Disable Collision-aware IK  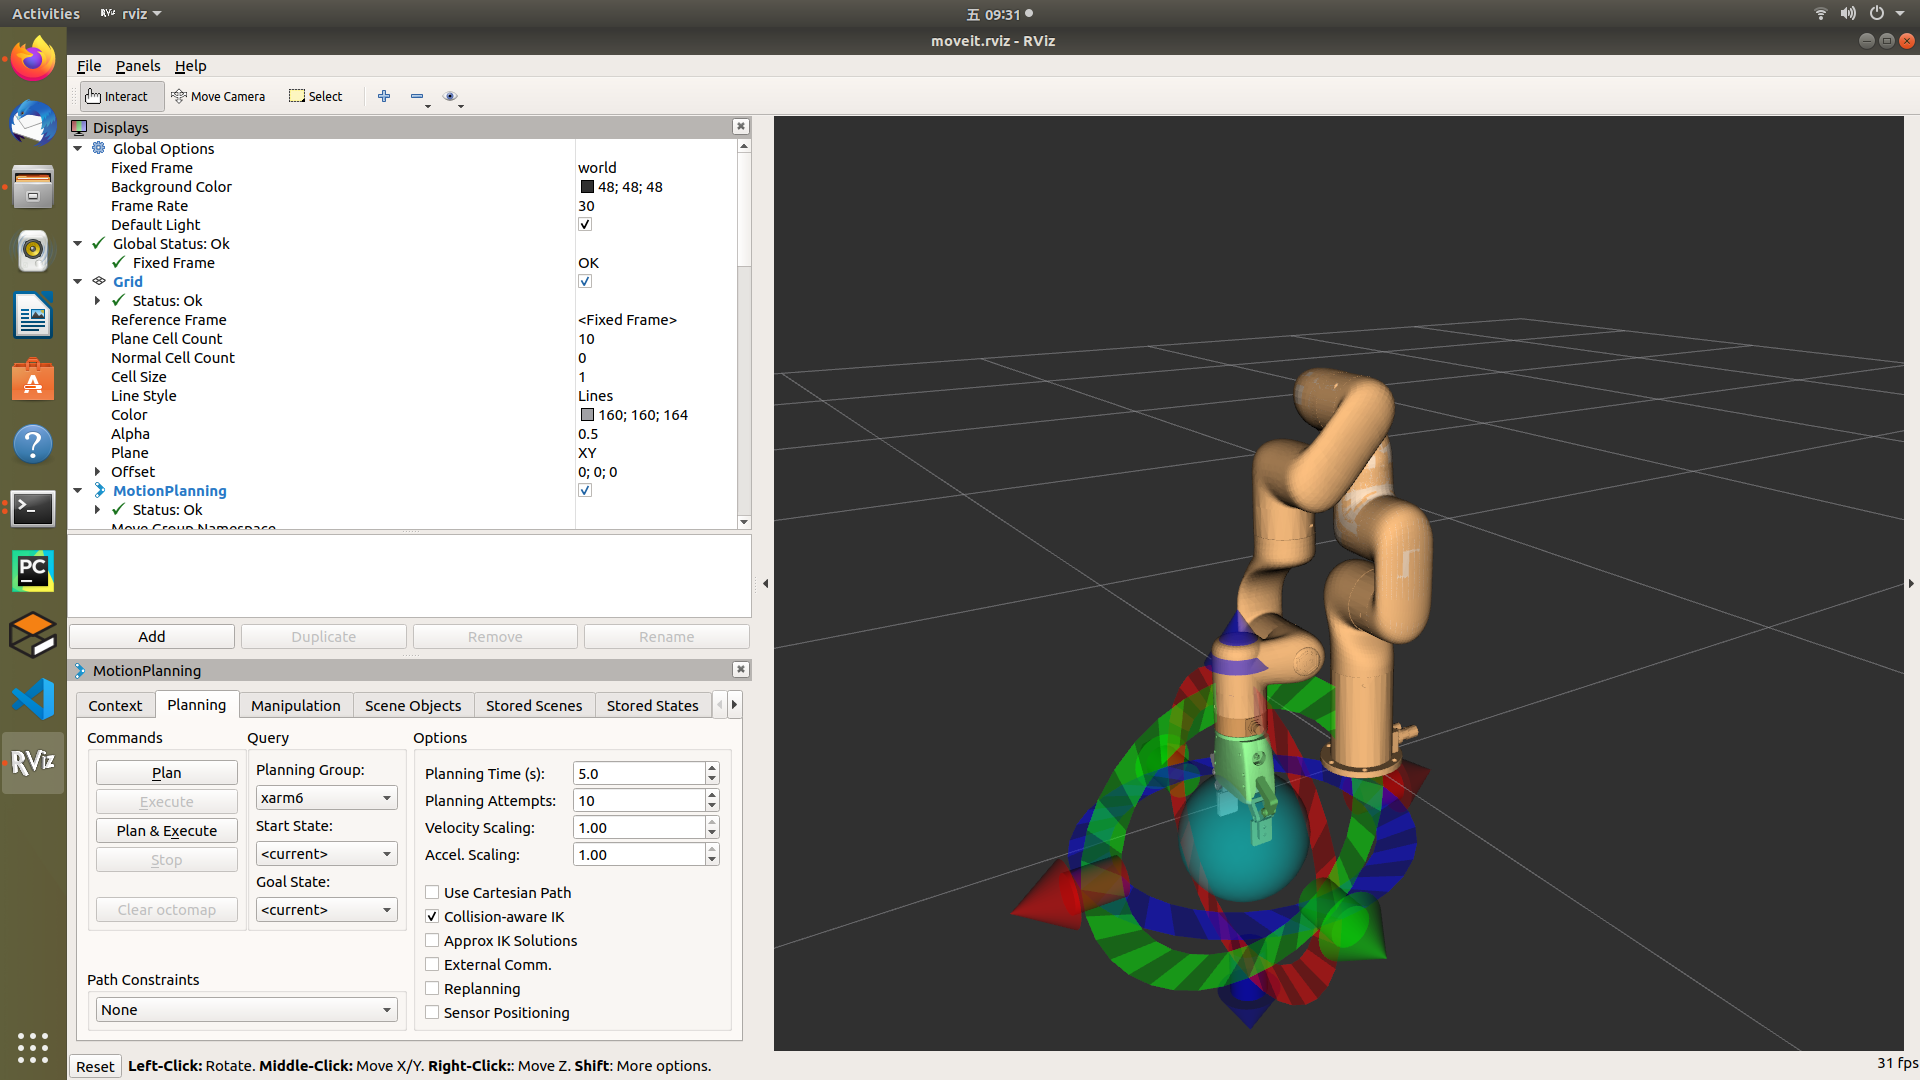432,916
